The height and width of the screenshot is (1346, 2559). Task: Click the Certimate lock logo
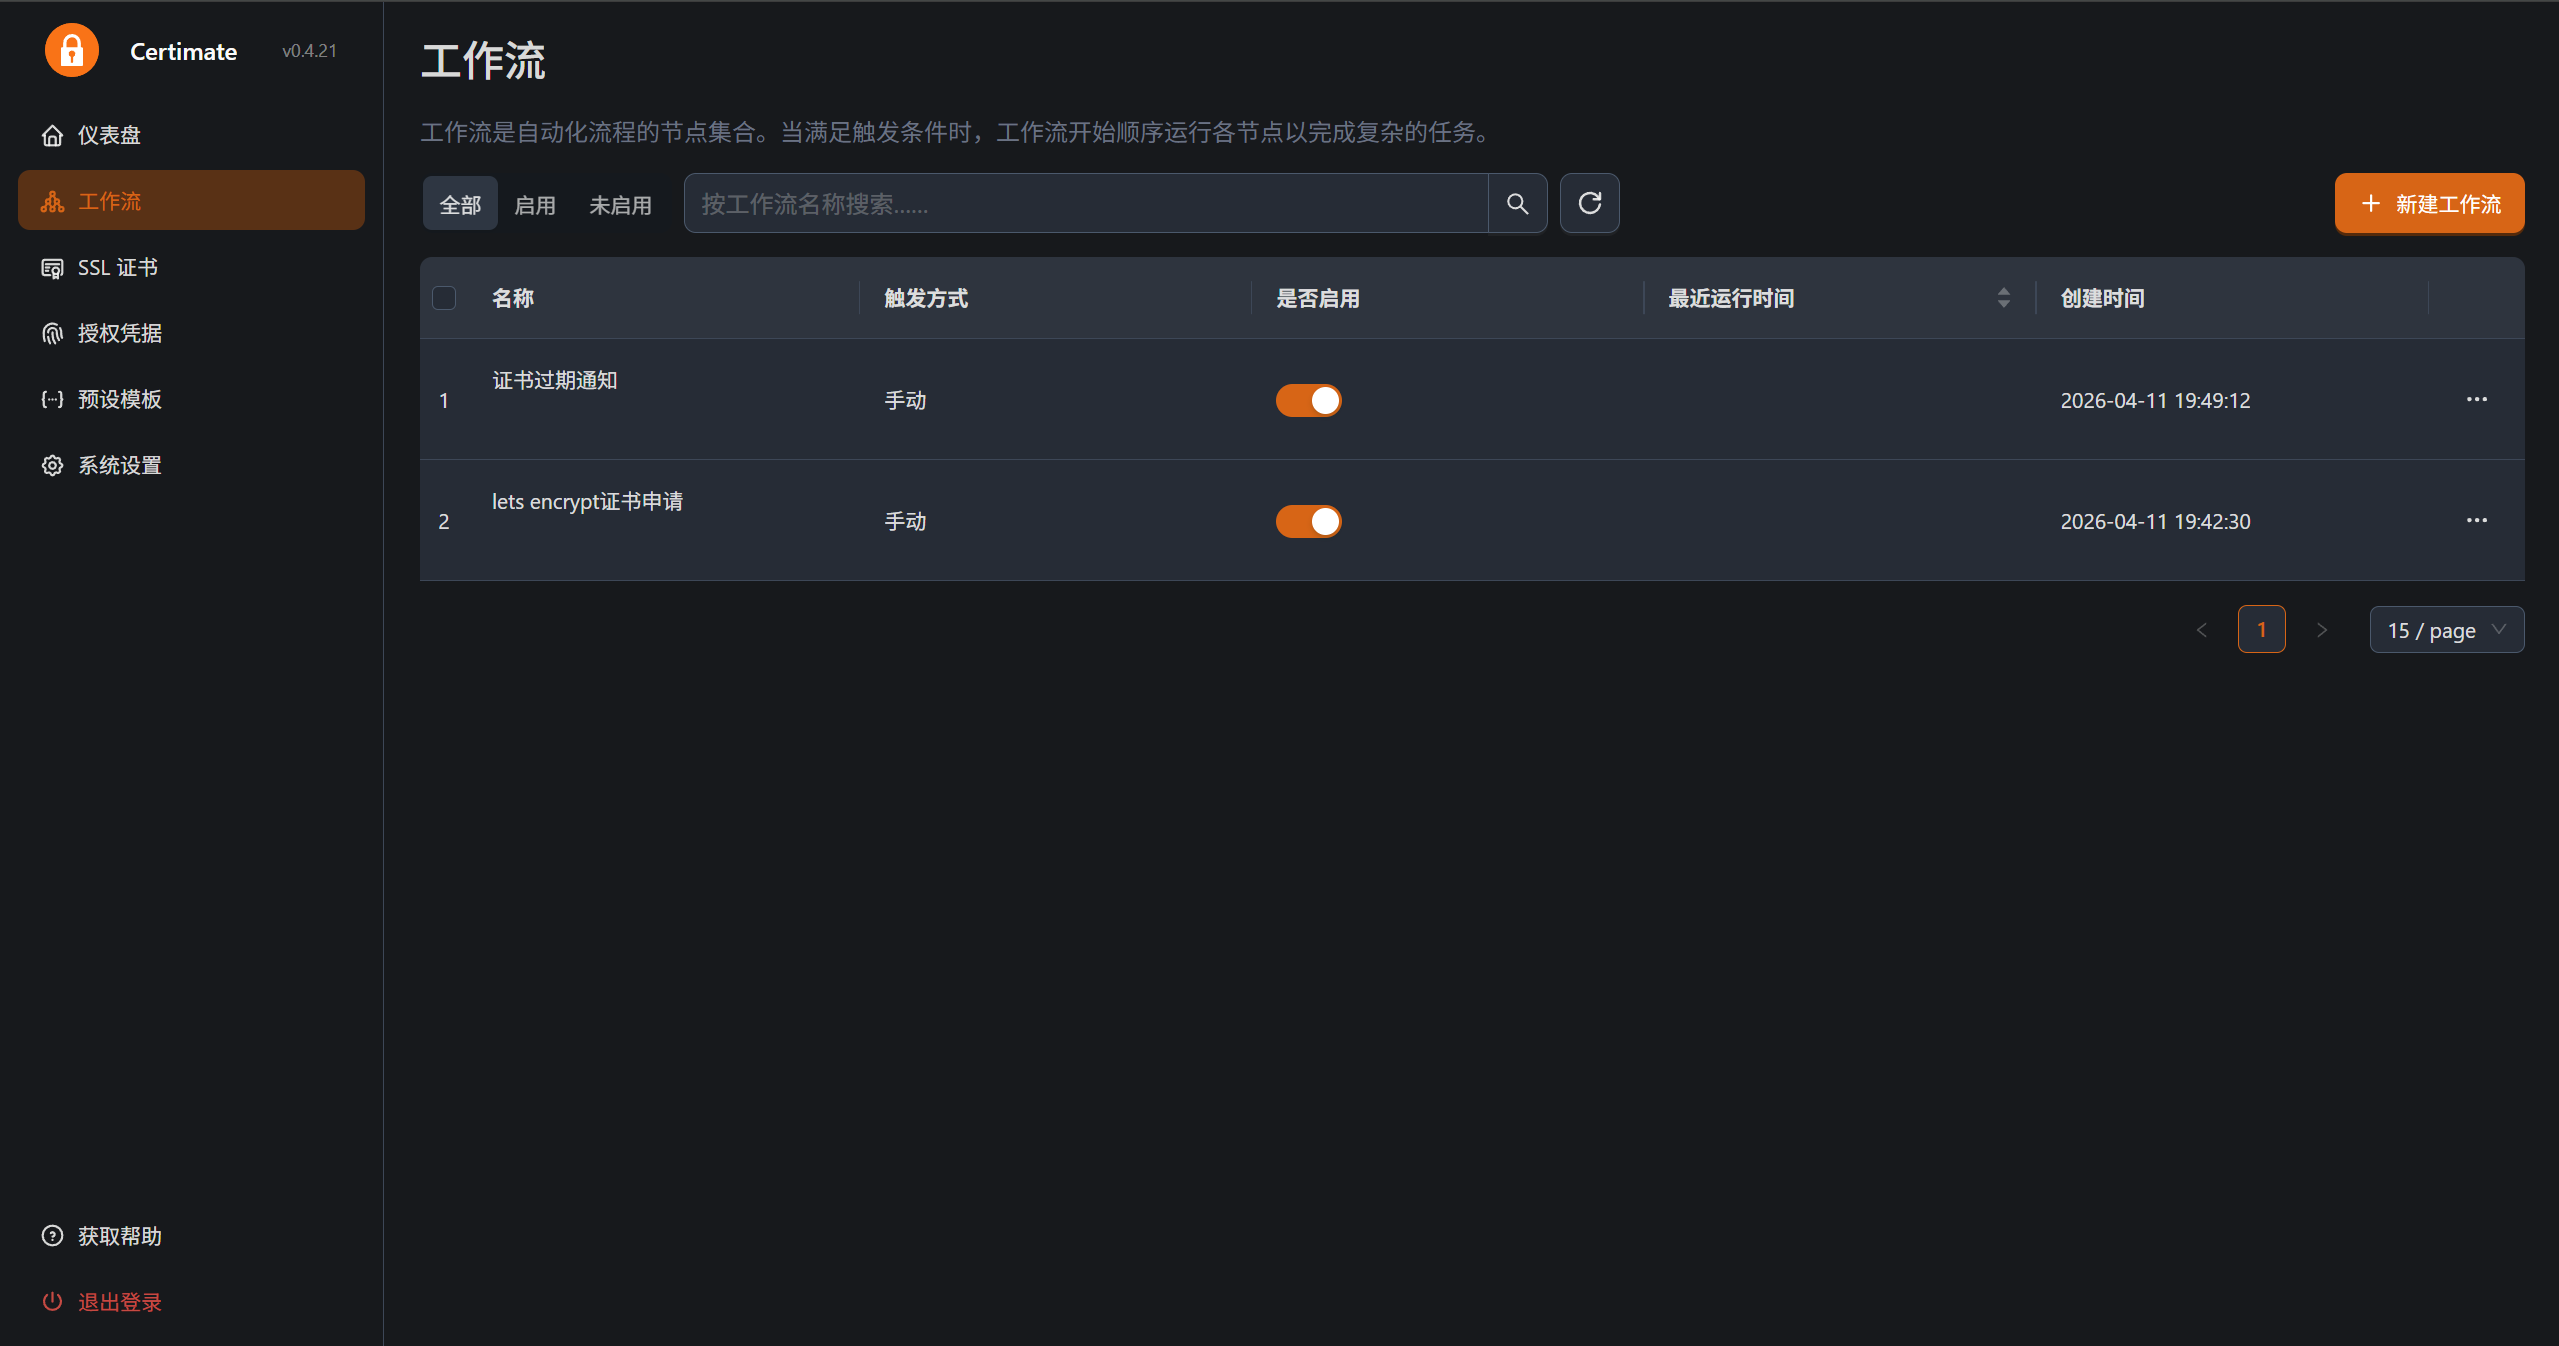71,49
